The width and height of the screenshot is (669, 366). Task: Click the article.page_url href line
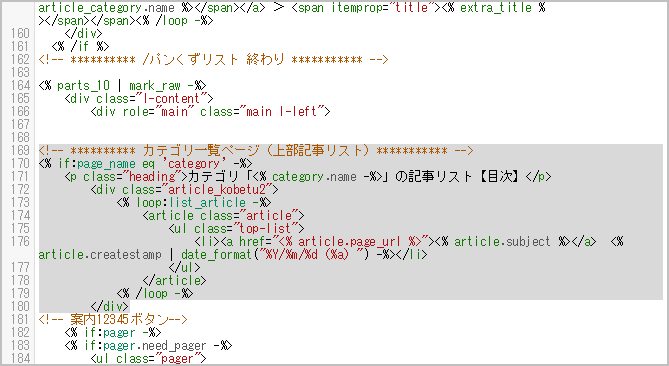coord(410,241)
